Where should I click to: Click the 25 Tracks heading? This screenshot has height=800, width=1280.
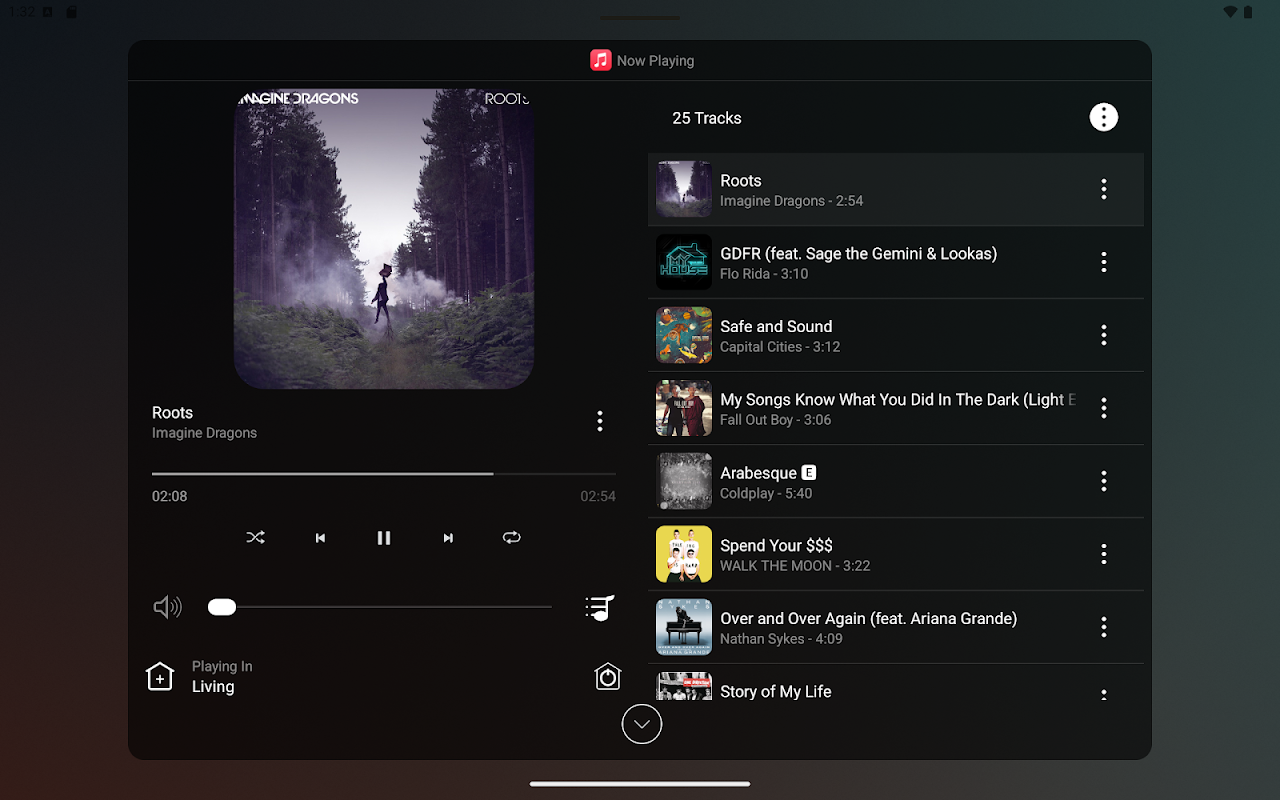707,118
